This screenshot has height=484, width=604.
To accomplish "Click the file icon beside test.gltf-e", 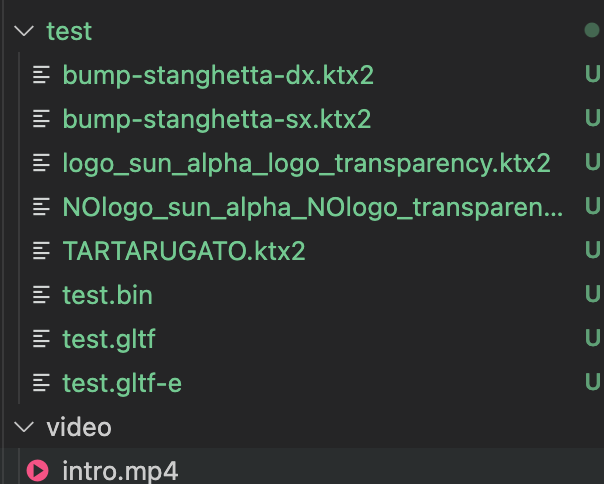I will tap(42, 383).
